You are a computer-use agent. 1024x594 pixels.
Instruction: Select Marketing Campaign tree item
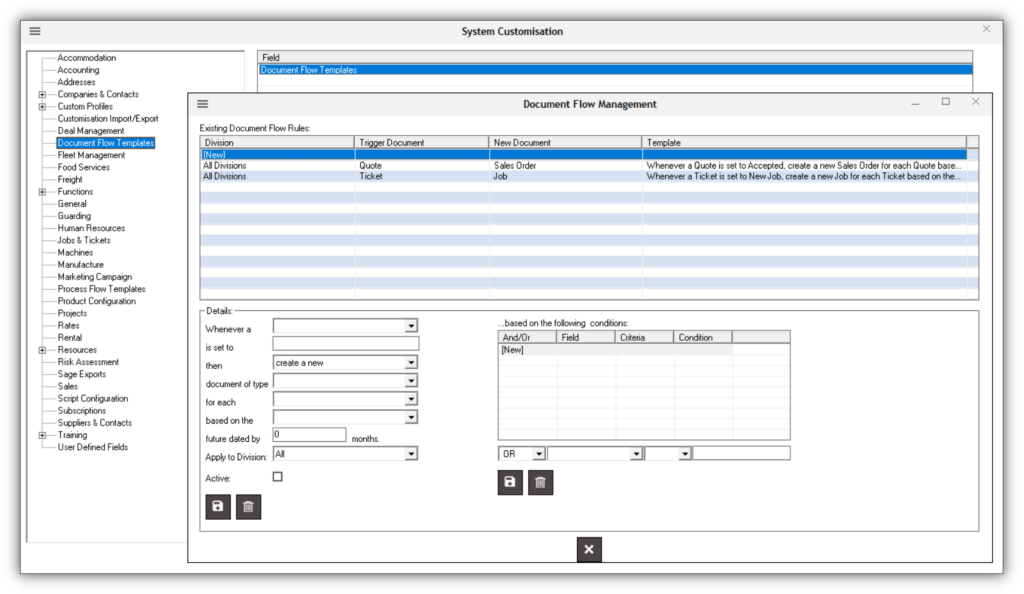pos(95,277)
